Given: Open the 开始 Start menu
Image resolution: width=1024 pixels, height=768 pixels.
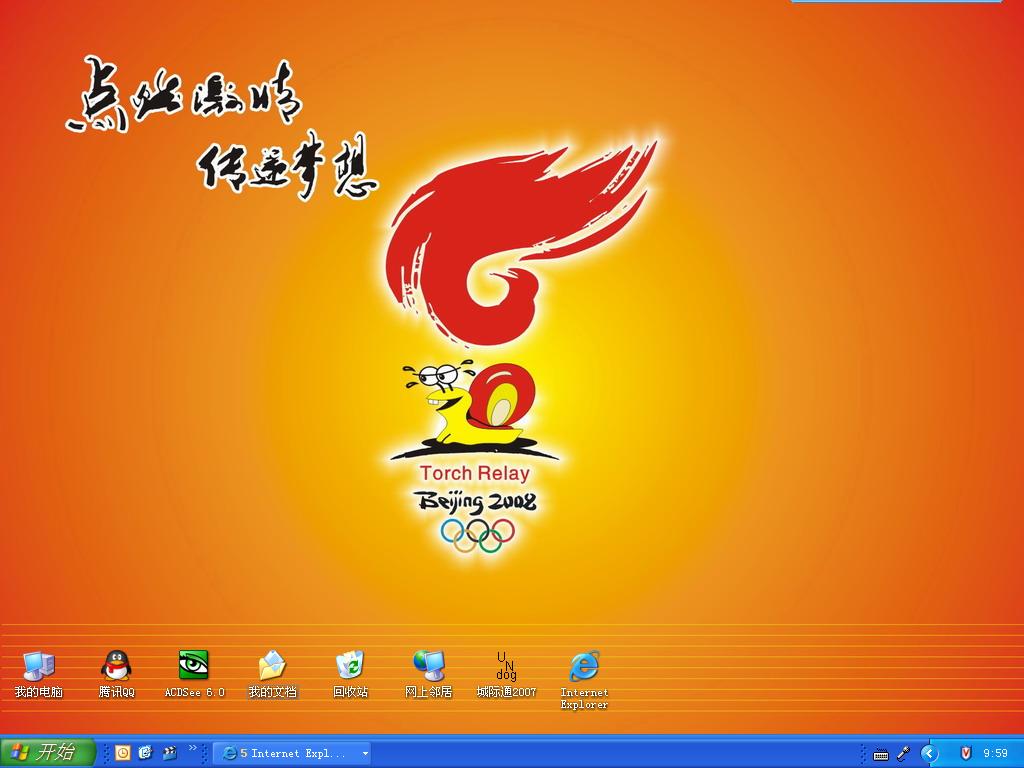Looking at the screenshot, I should 48,753.
